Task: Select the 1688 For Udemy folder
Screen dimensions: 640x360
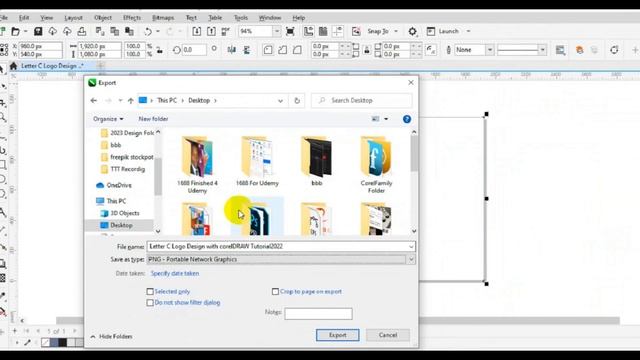Action: tap(257, 162)
